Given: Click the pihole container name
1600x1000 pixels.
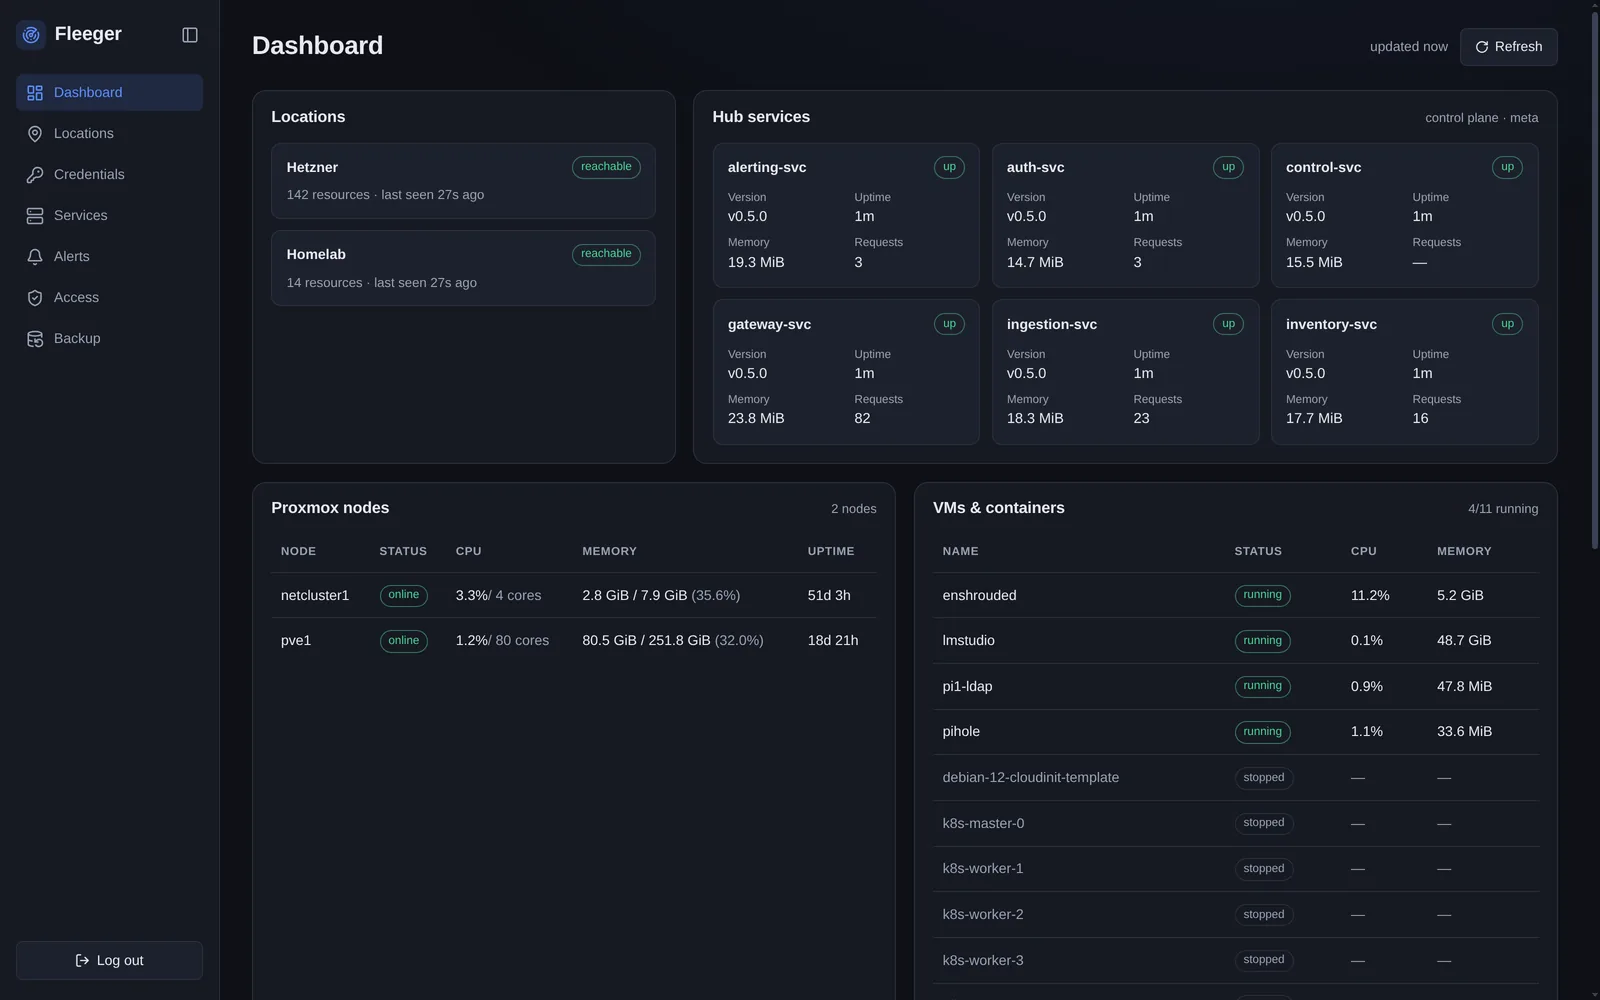Looking at the screenshot, I should click(x=961, y=732).
